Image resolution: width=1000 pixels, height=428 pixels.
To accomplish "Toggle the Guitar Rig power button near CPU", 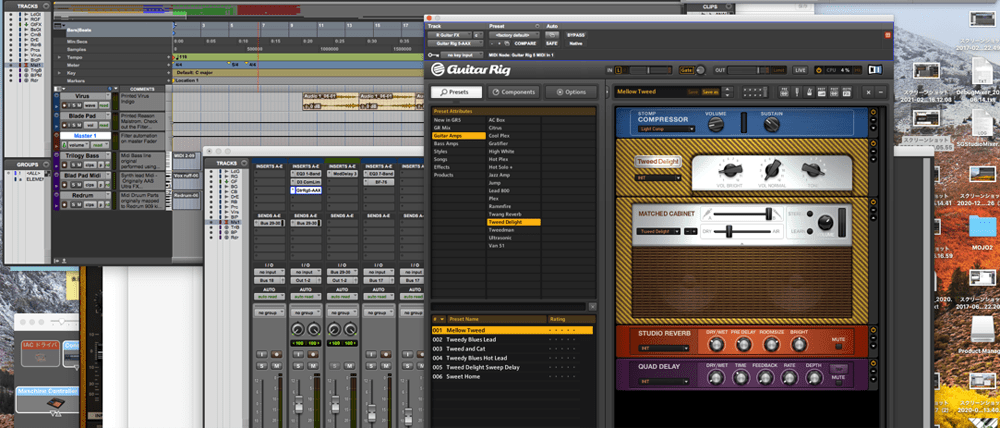I will click(819, 70).
